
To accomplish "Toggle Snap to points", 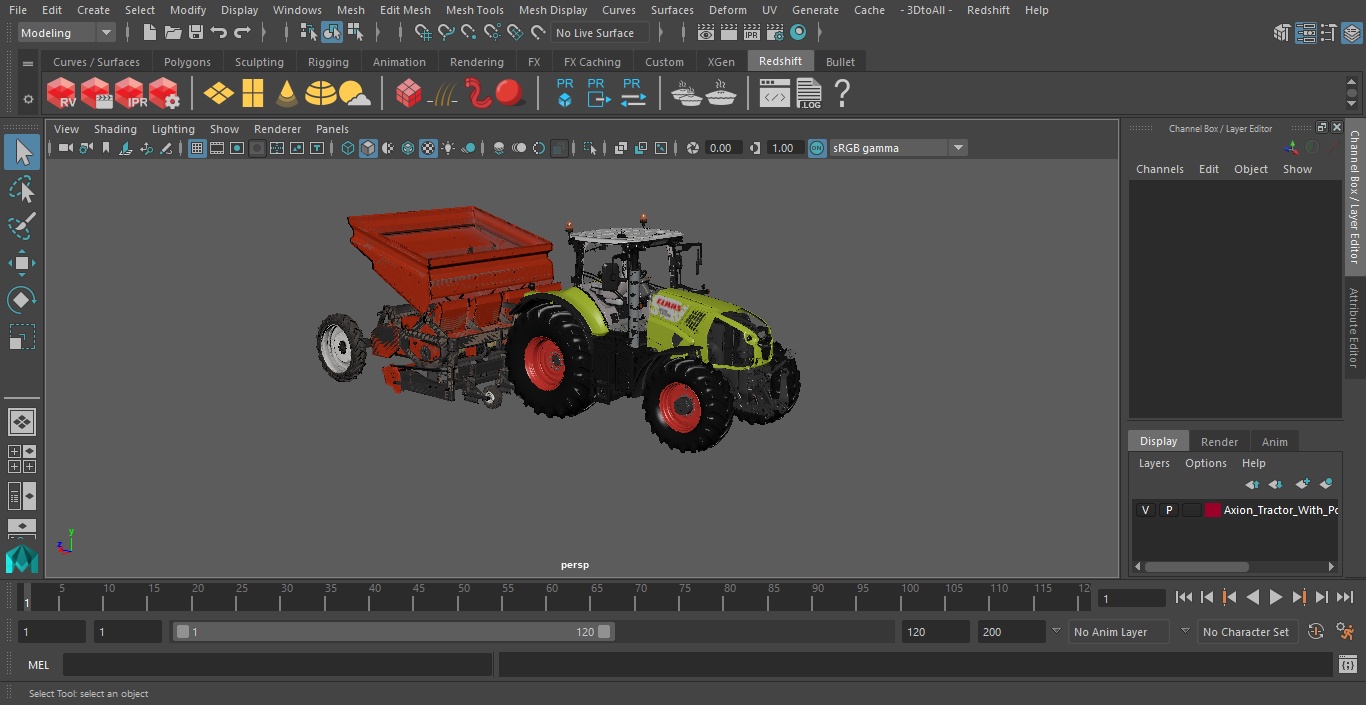I will click(469, 33).
